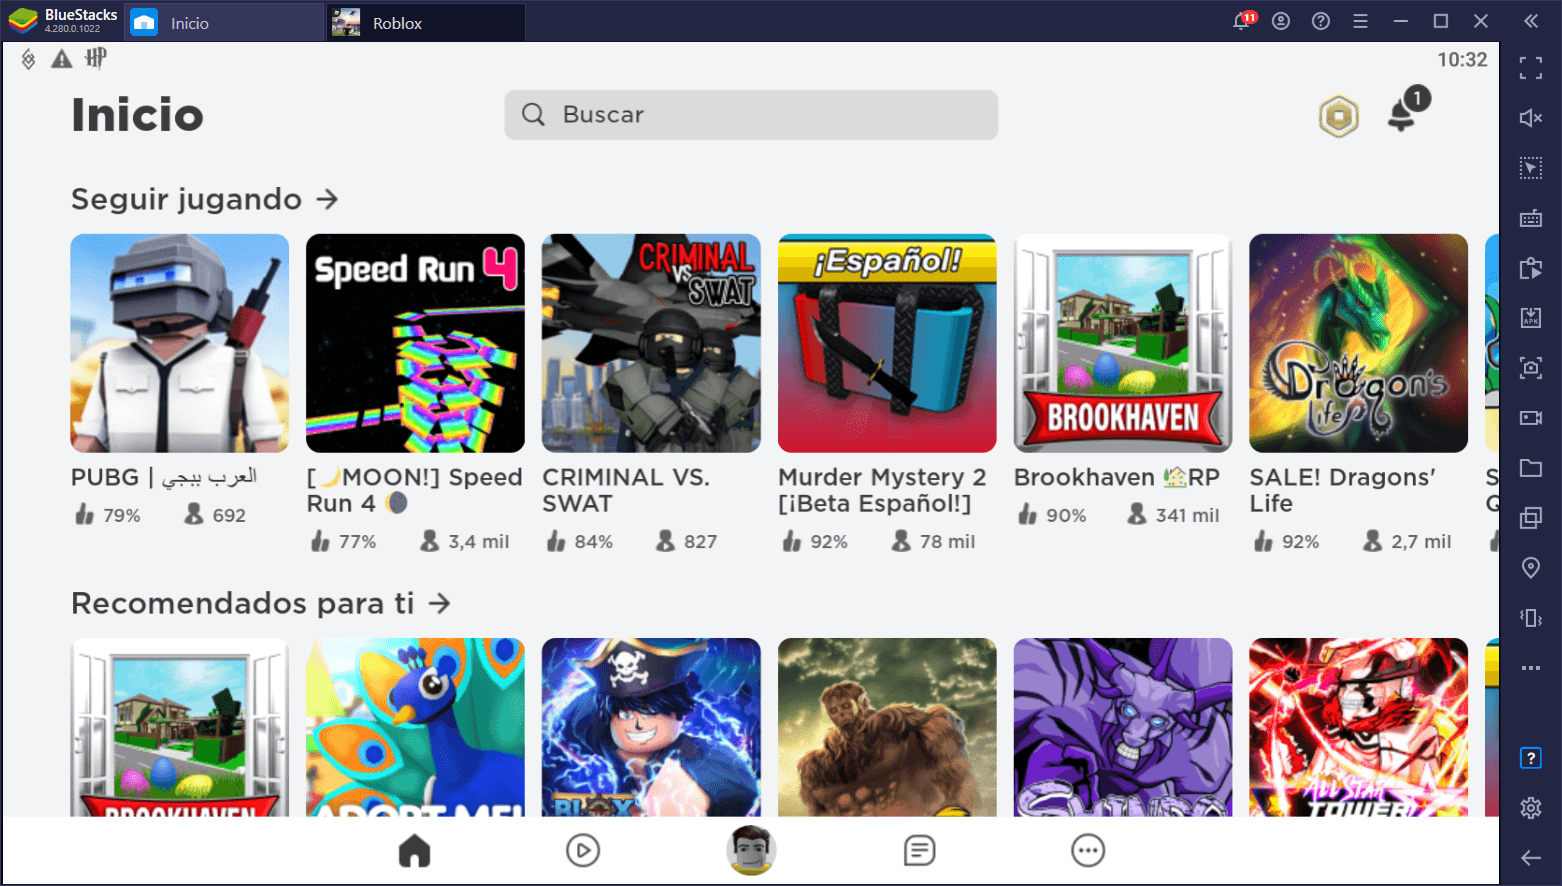Open the CRIMINAL VS. SWAT thumbnail

[651, 343]
